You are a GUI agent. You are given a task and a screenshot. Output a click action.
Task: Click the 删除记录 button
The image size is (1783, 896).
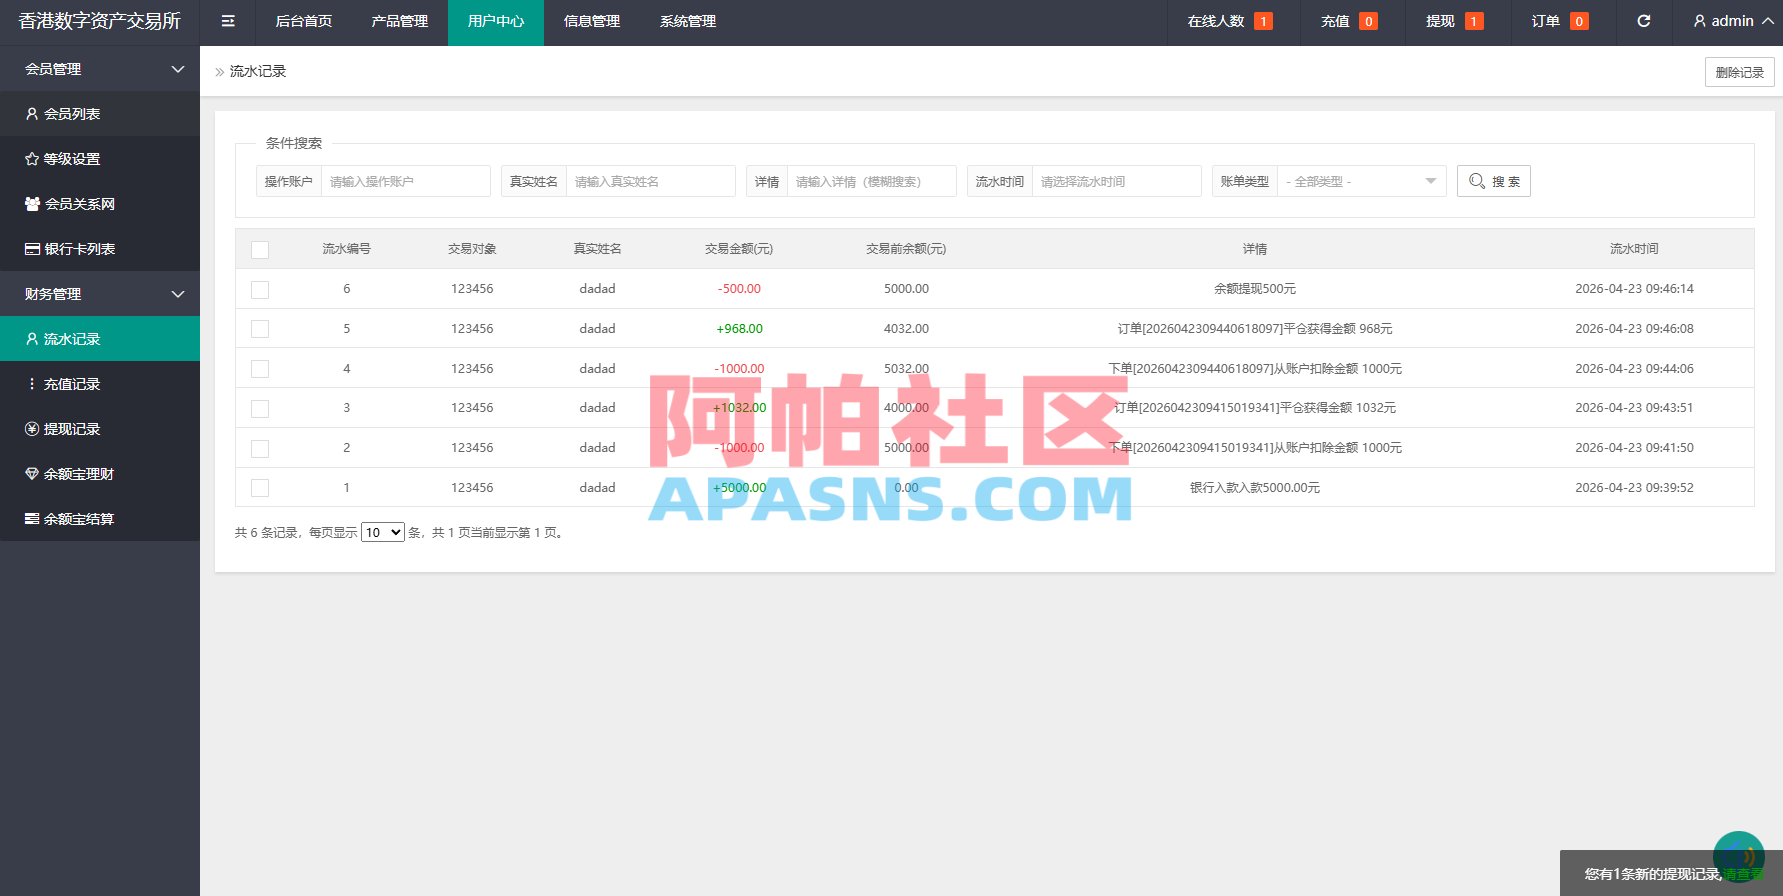pos(1740,72)
